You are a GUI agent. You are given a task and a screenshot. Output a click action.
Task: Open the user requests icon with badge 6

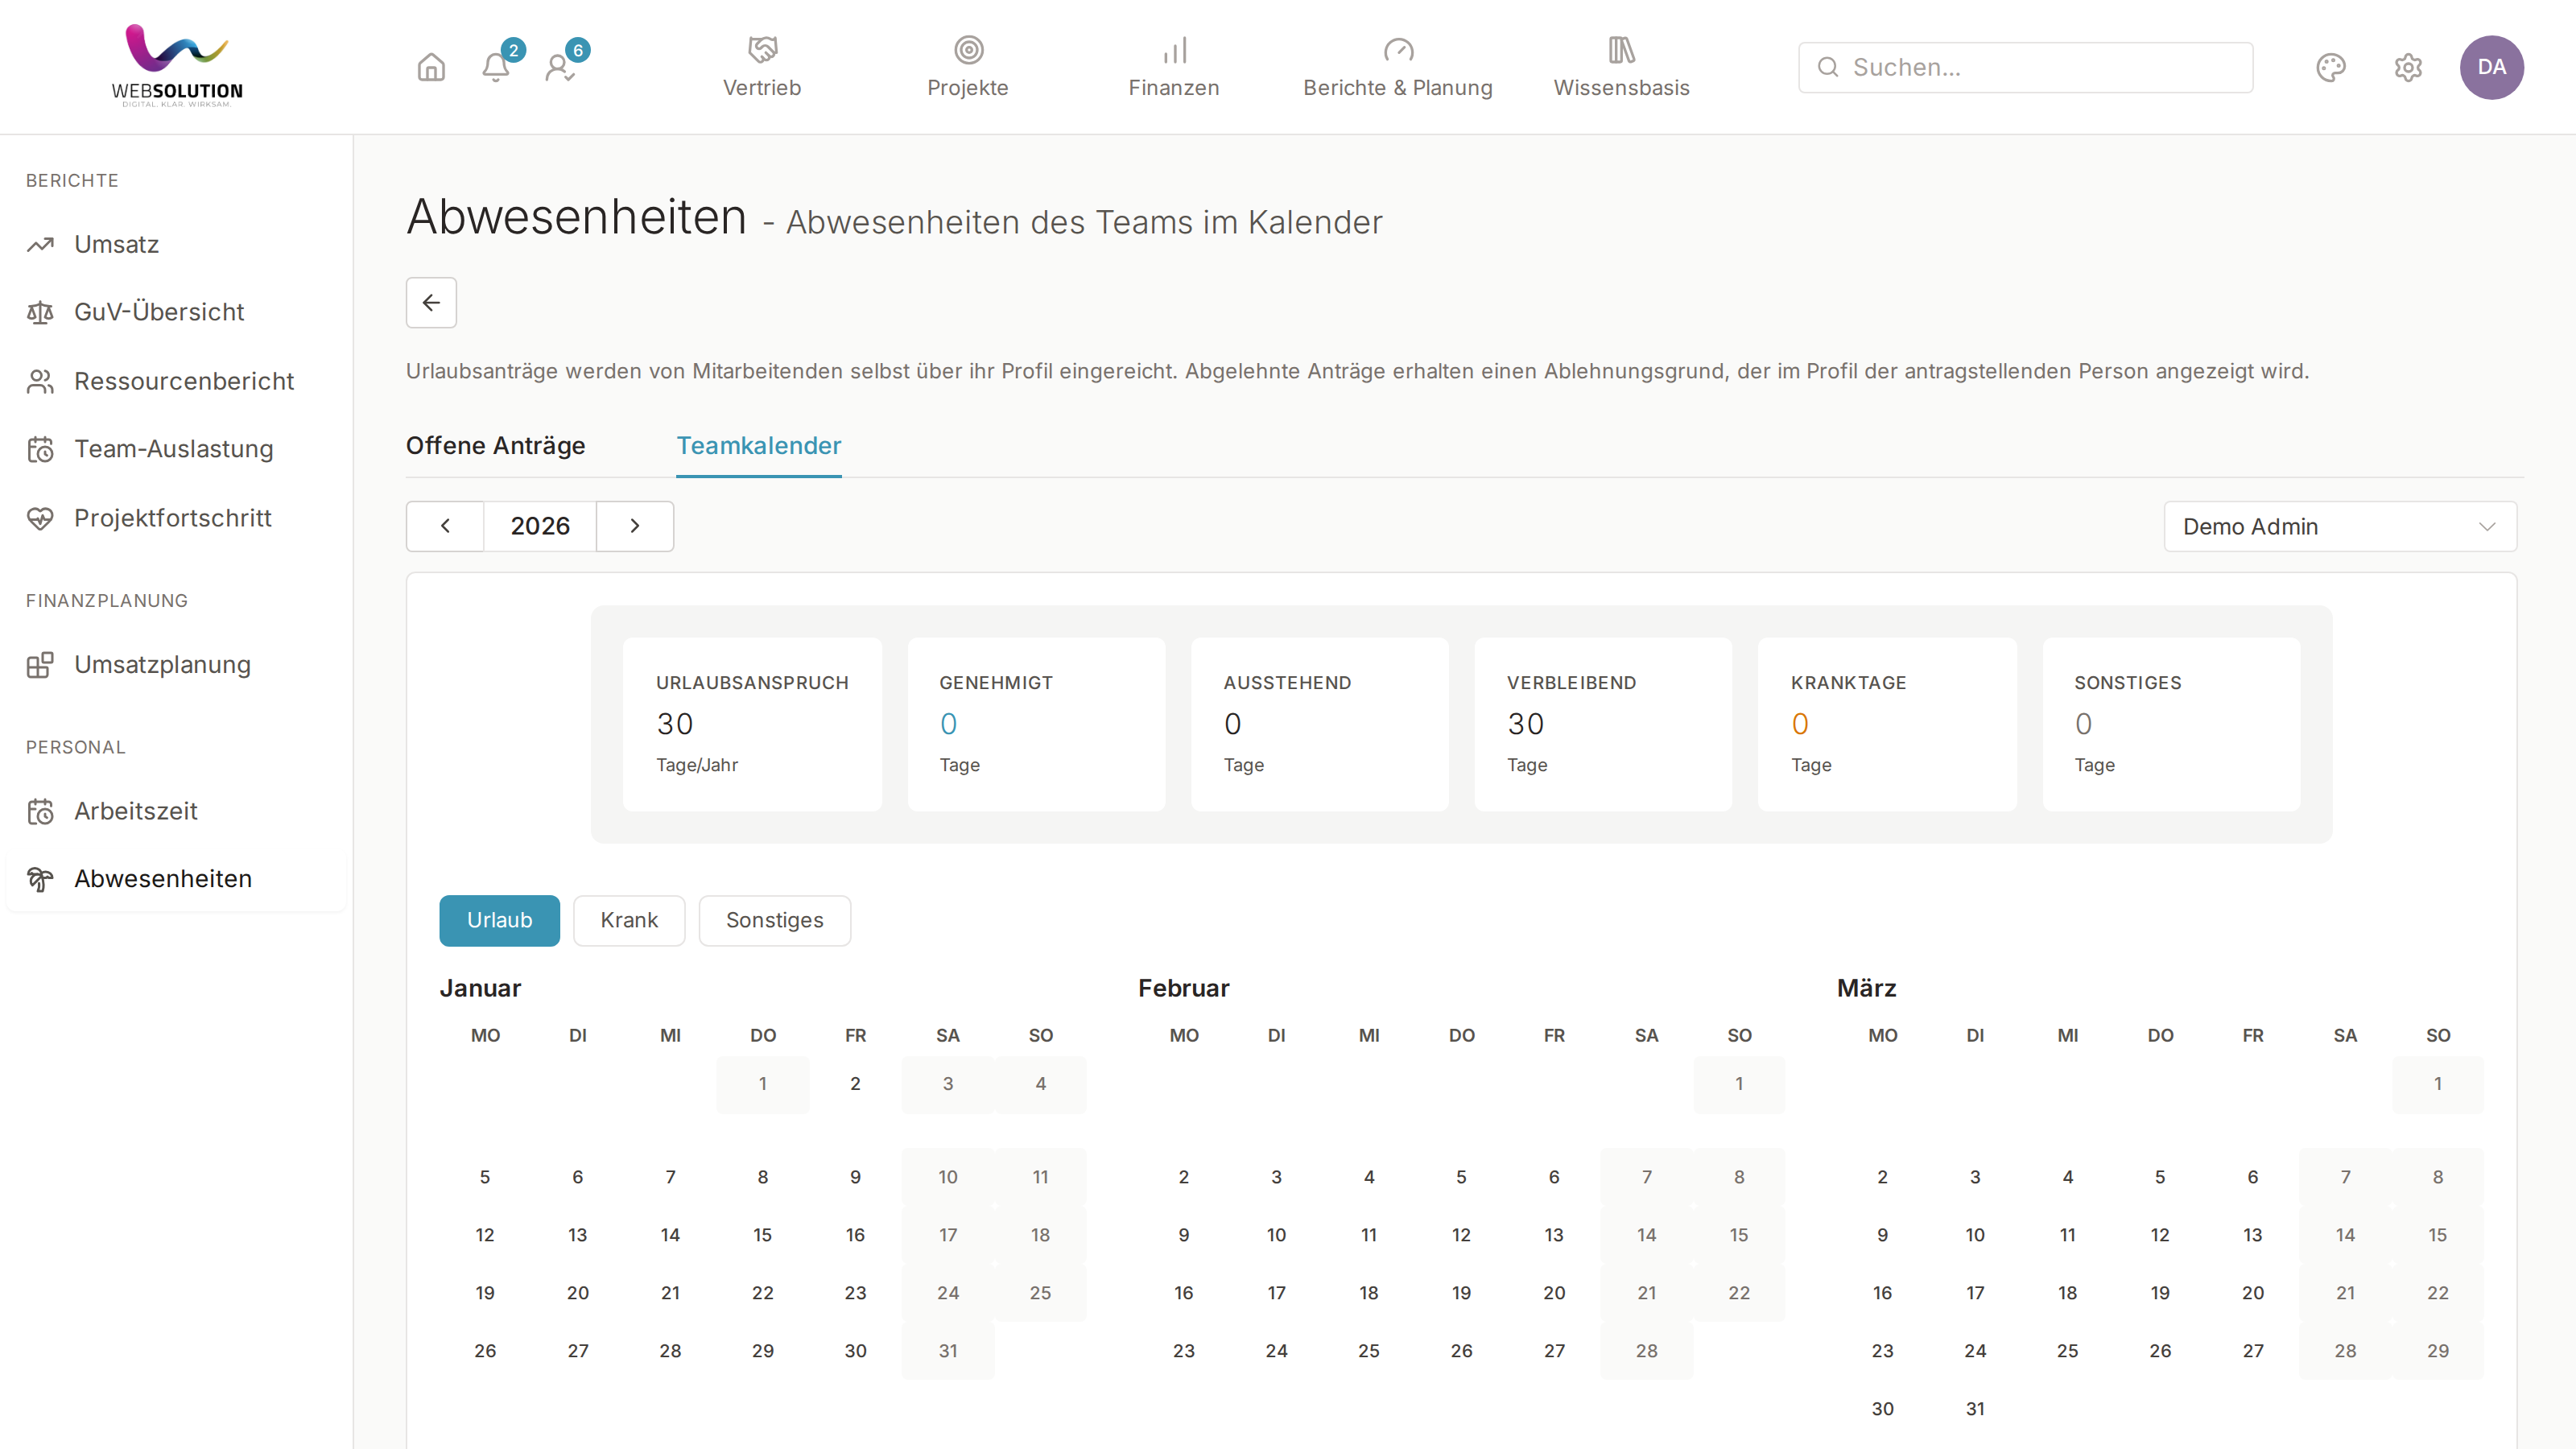[x=560, y=67]
